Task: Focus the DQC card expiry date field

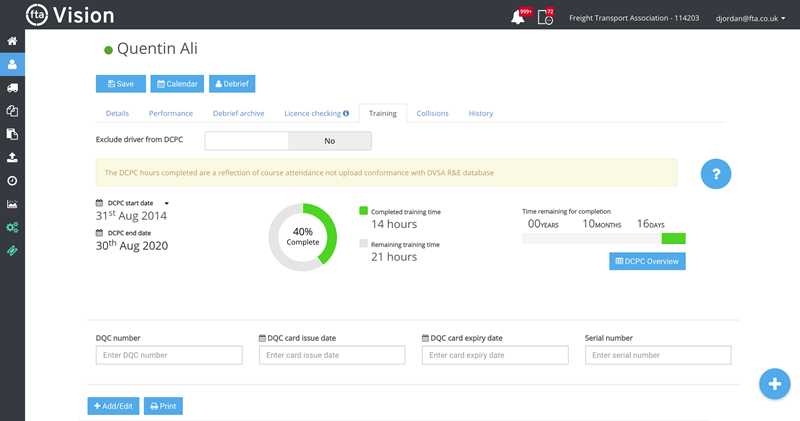Action: point(495,355)
